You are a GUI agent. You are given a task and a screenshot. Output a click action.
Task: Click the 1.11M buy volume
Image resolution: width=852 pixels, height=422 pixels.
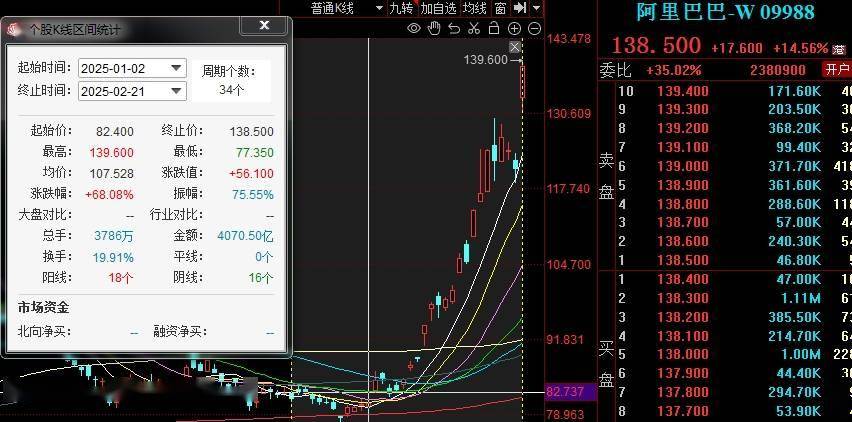(x=799, y=298)
